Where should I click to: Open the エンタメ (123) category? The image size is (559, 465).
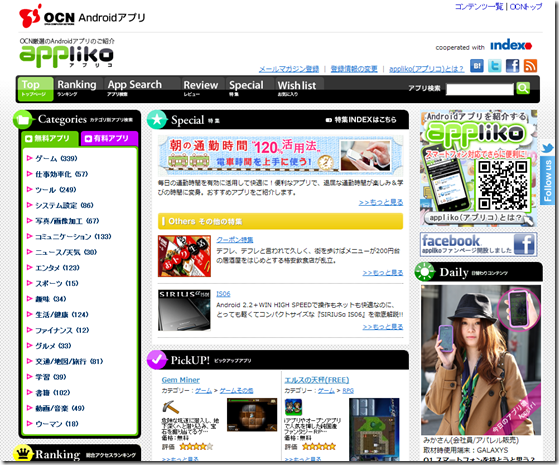[x=57, y=268]
